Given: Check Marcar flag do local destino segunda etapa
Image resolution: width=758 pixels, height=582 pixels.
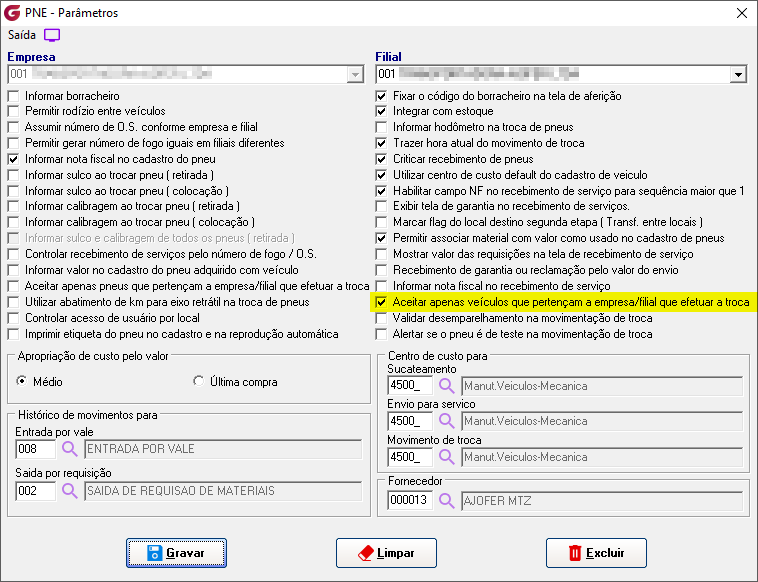Looking at the screenshot, I should (x=381, y=222).
